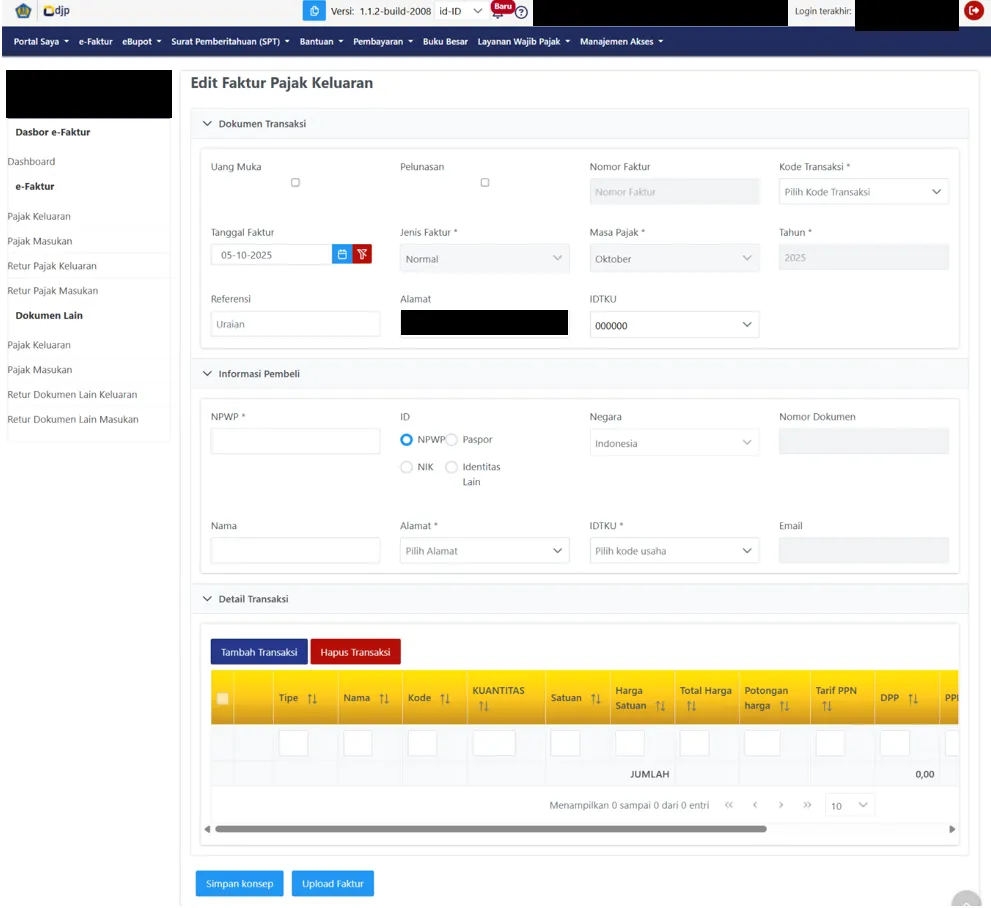Open the Surat Pemberitahuan (SPT) menu

point(230,42)
